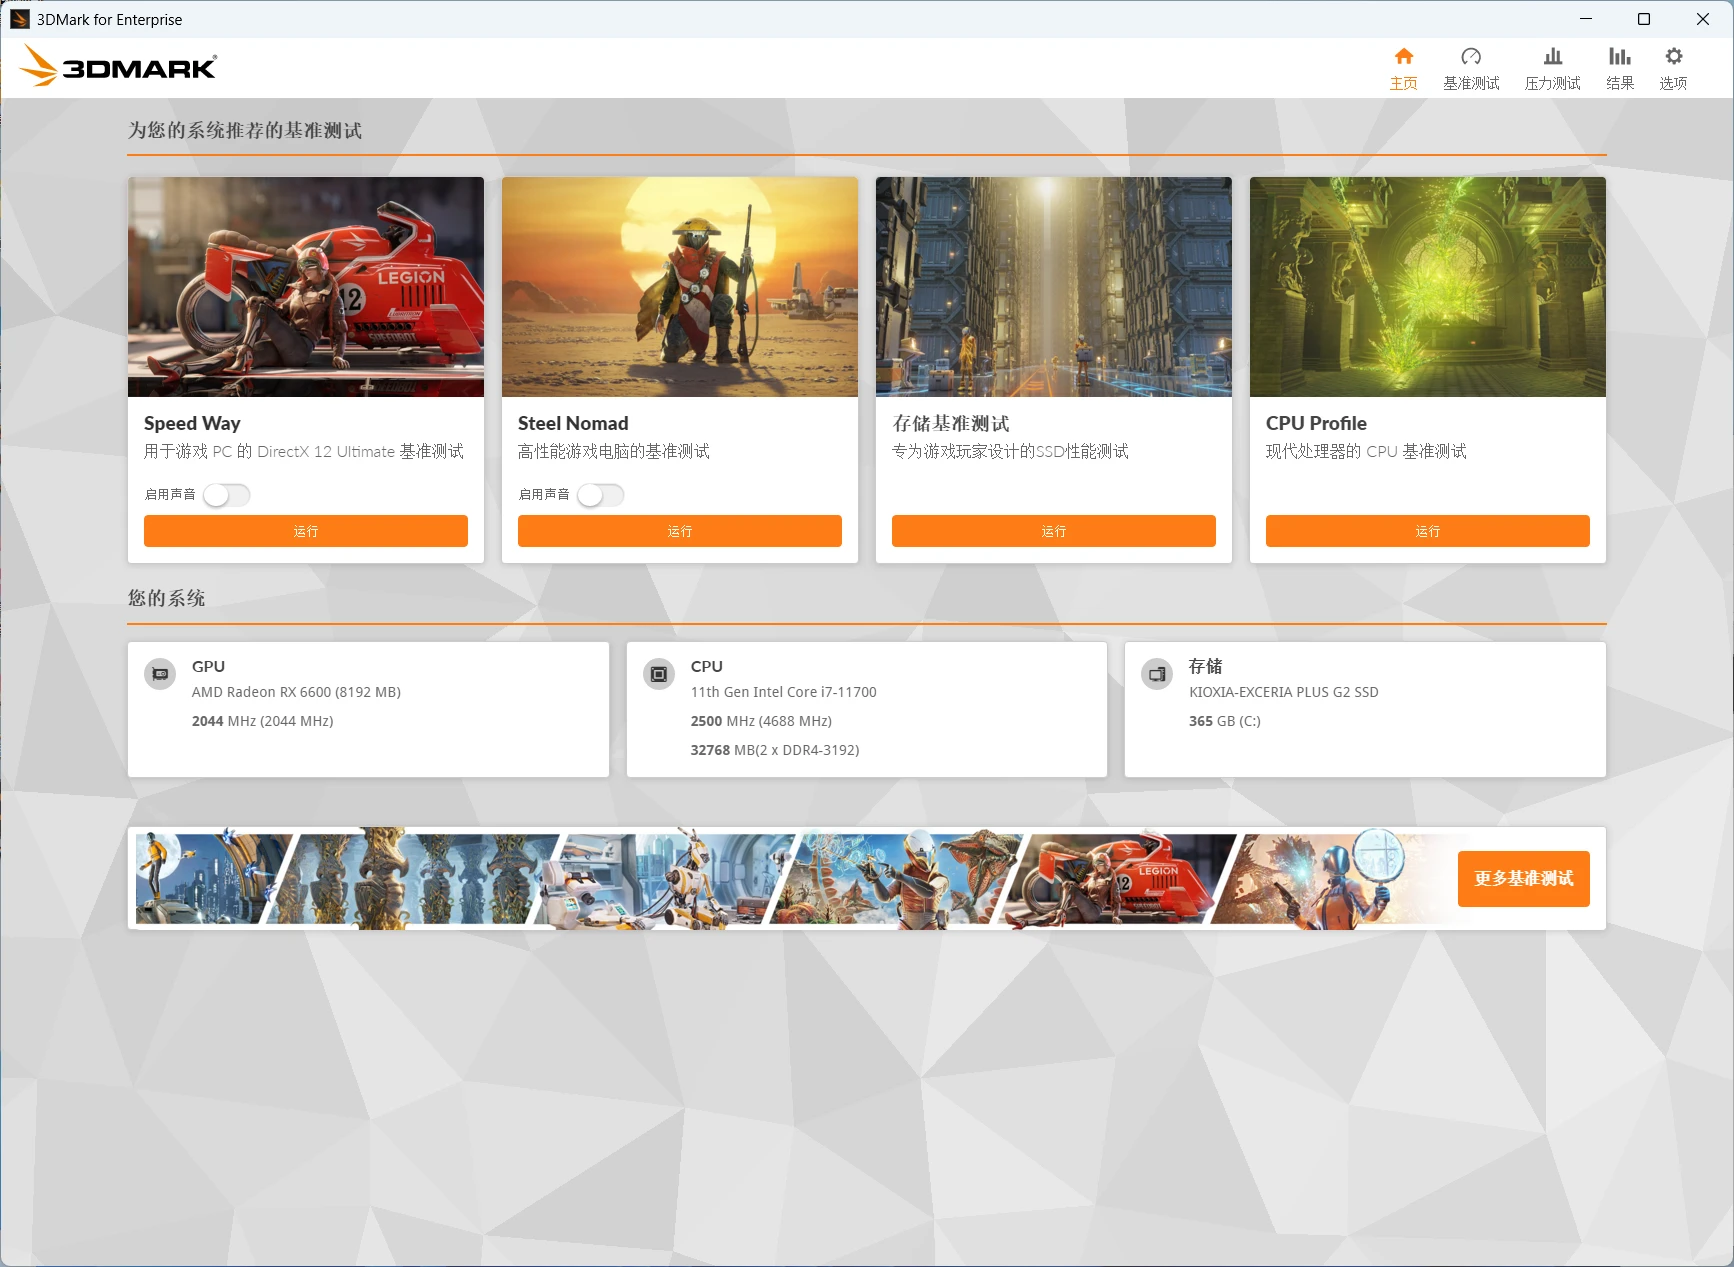Run the Steel Nomad benchmark
The image size is (1734, 1267).
click(680, 531)
